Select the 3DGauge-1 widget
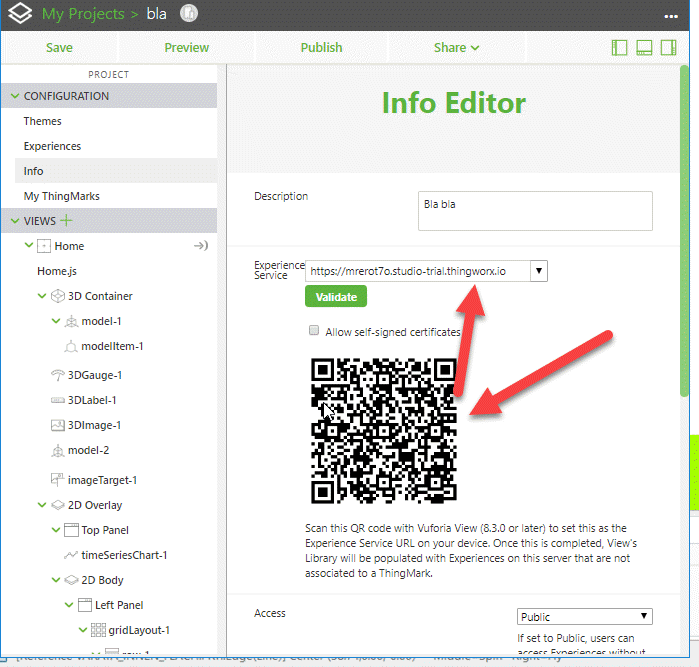 94,375
